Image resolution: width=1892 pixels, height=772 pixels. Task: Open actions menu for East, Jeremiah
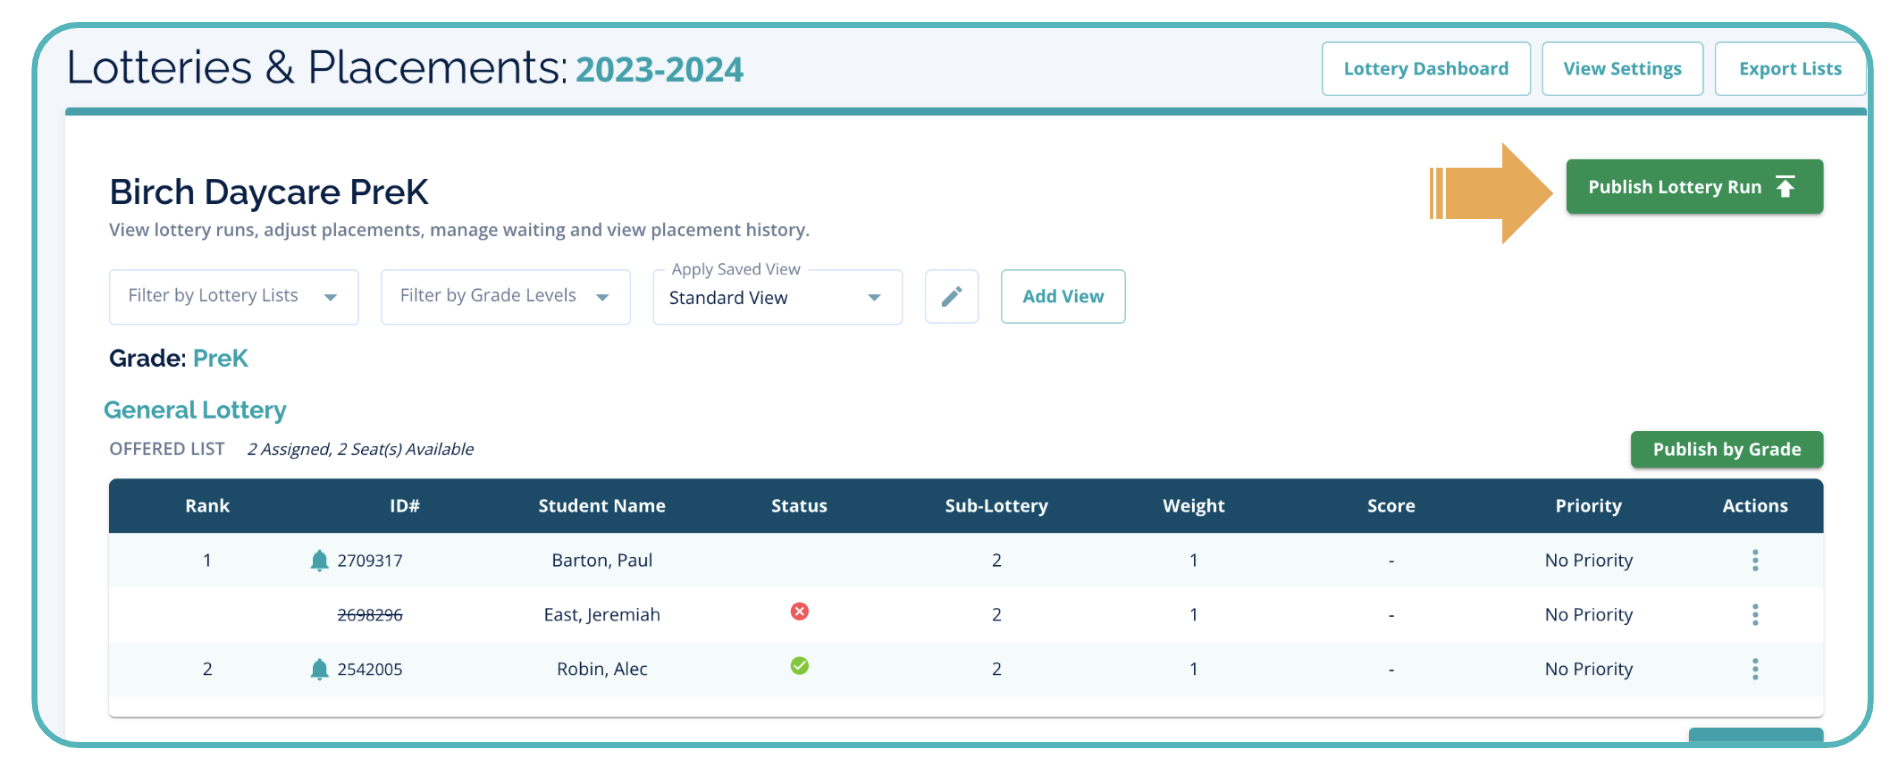point(1754,615)
